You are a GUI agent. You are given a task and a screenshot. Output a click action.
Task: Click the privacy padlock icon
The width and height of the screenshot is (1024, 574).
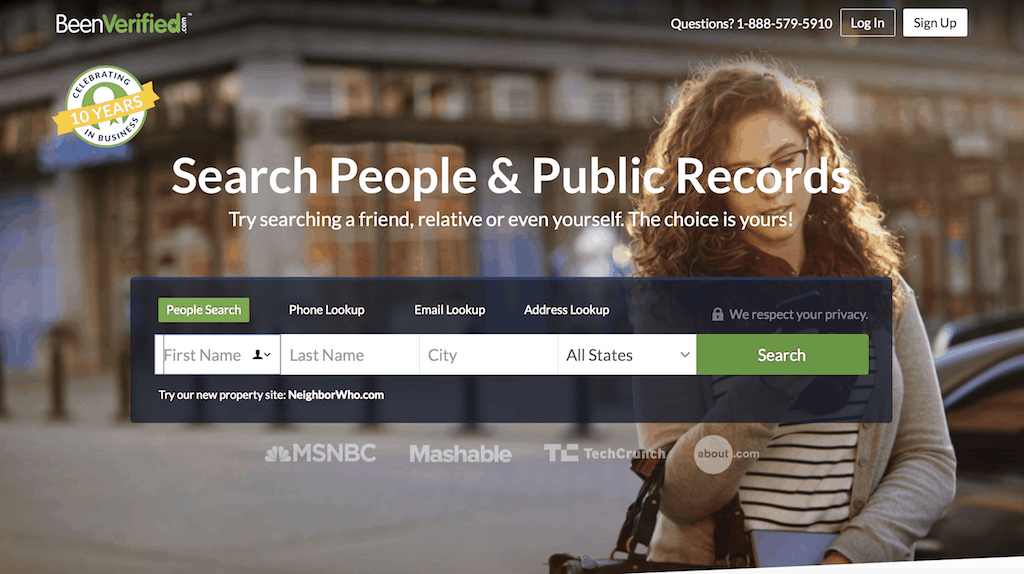point(717,314)
